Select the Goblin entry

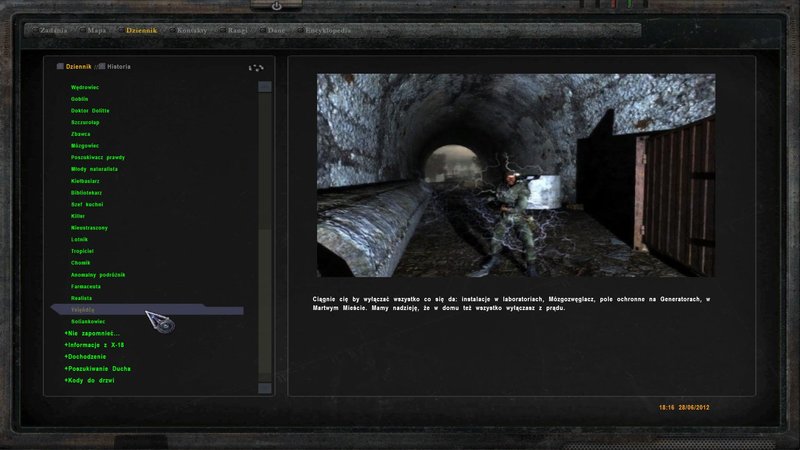[x=80, y=99]
